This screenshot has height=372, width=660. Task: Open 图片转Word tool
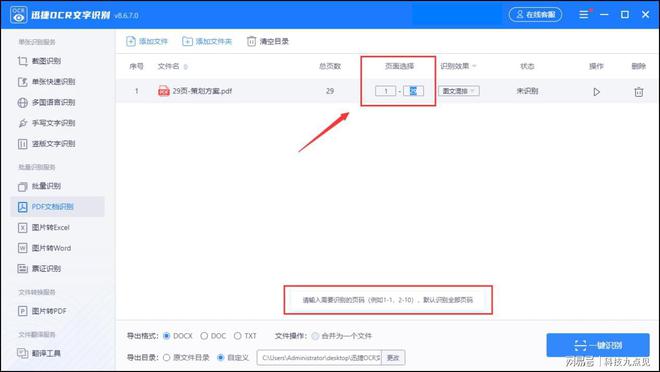pyautogui.click(x=45, y=248)
